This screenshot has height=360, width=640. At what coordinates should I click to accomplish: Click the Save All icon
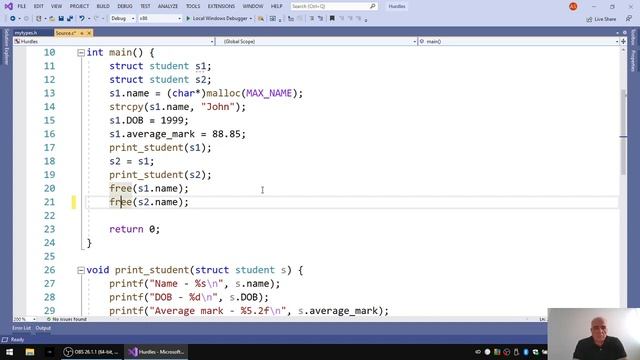pyautogui.click(x=70, y=18)
